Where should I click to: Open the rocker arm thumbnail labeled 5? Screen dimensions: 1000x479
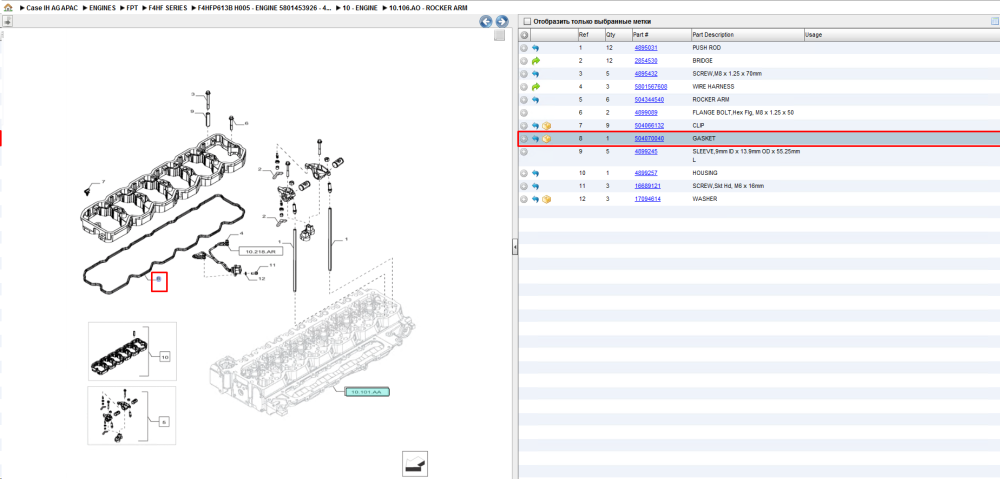(x=132, y=415)
